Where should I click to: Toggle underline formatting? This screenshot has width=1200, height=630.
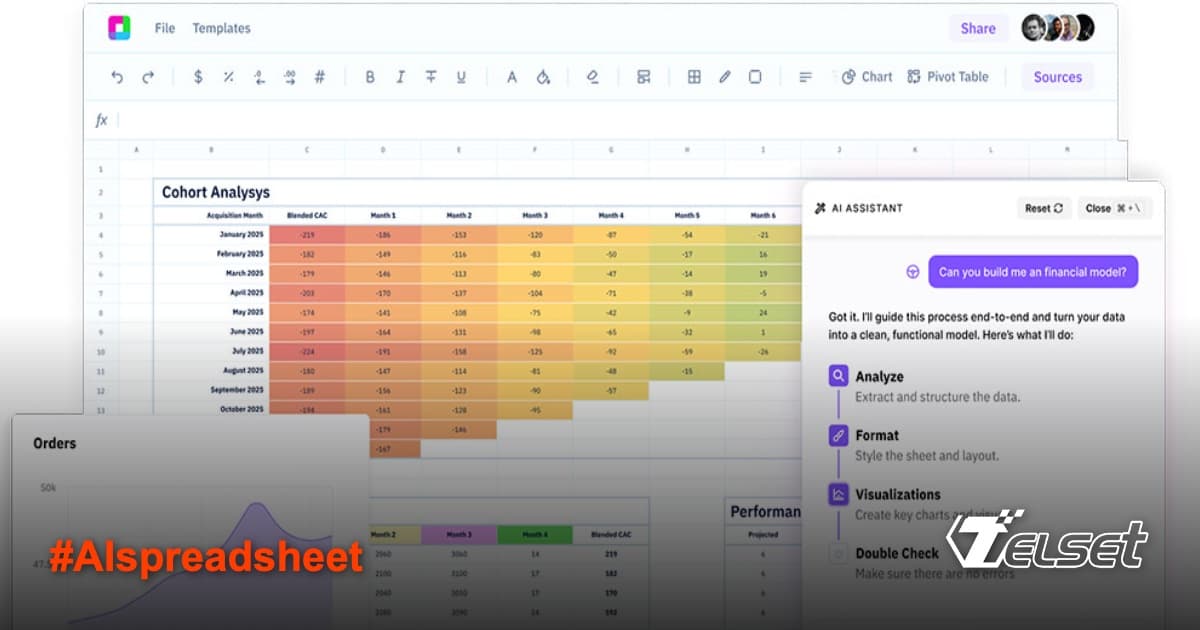461,77
